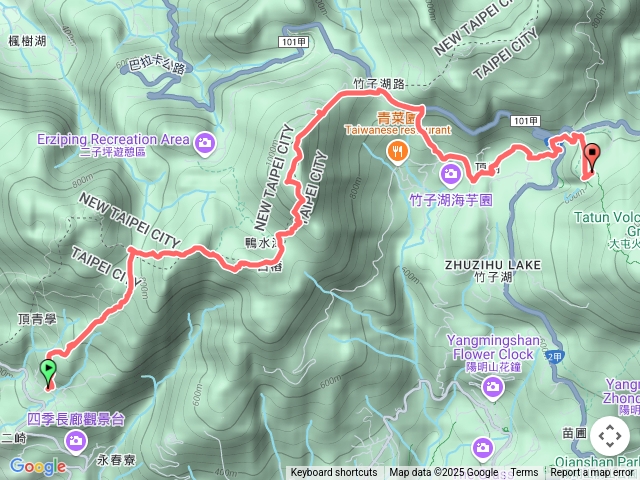Image resolution: width=640 pixels, height=480 pixels.
Task: Click the Google logo
Action: pos(38,467)
